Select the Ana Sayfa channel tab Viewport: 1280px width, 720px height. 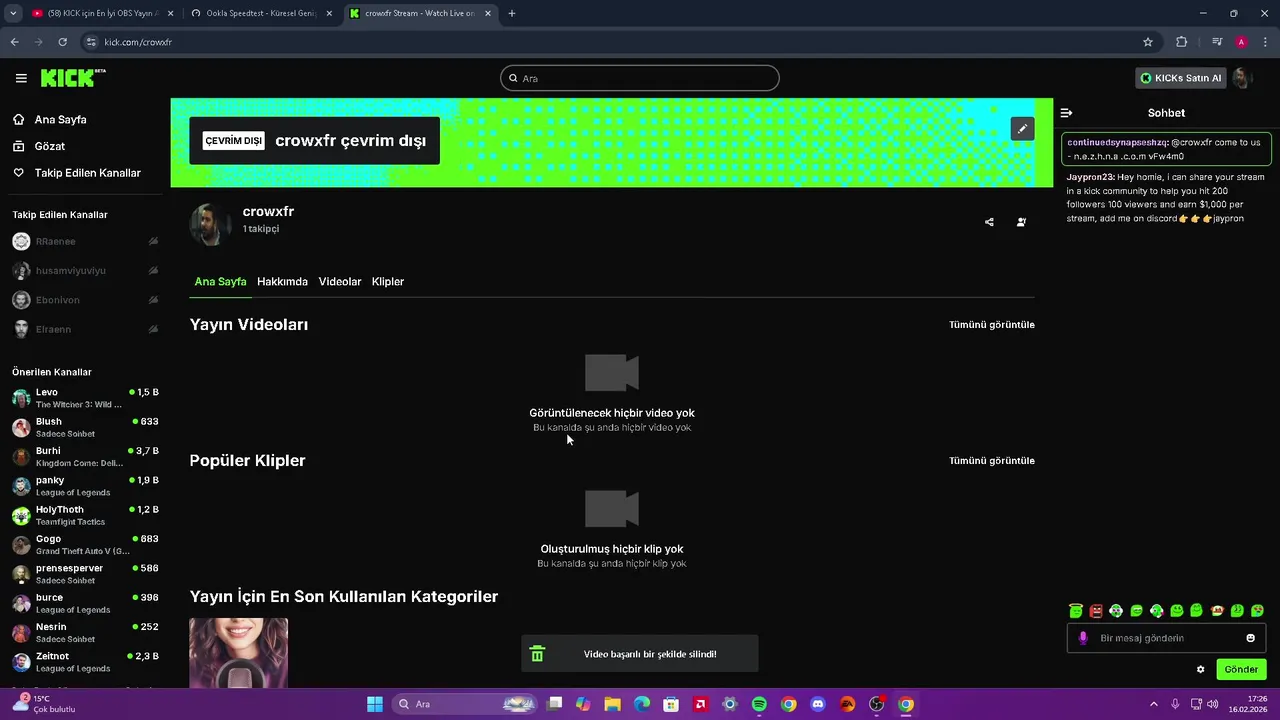220,282
